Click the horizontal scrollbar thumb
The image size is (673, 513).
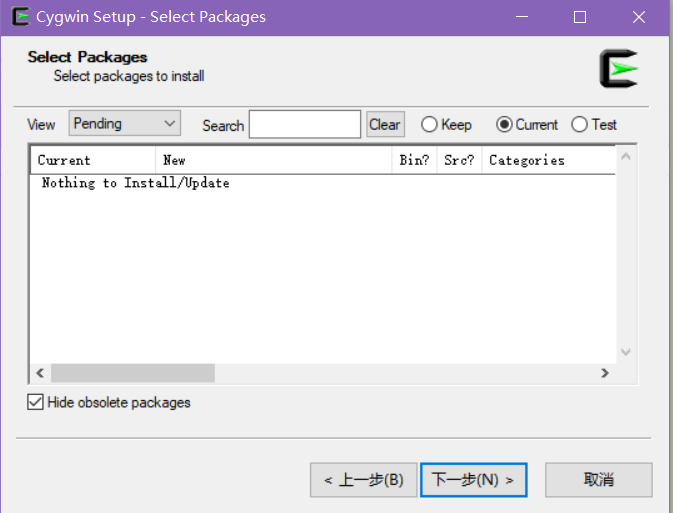(x=133, y=373)
